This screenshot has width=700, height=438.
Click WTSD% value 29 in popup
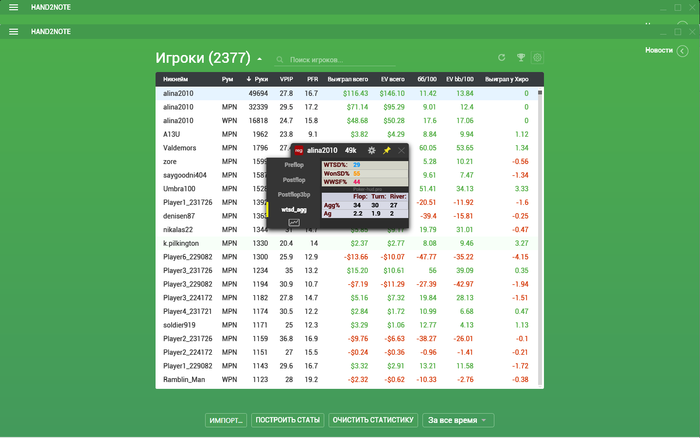356,165
